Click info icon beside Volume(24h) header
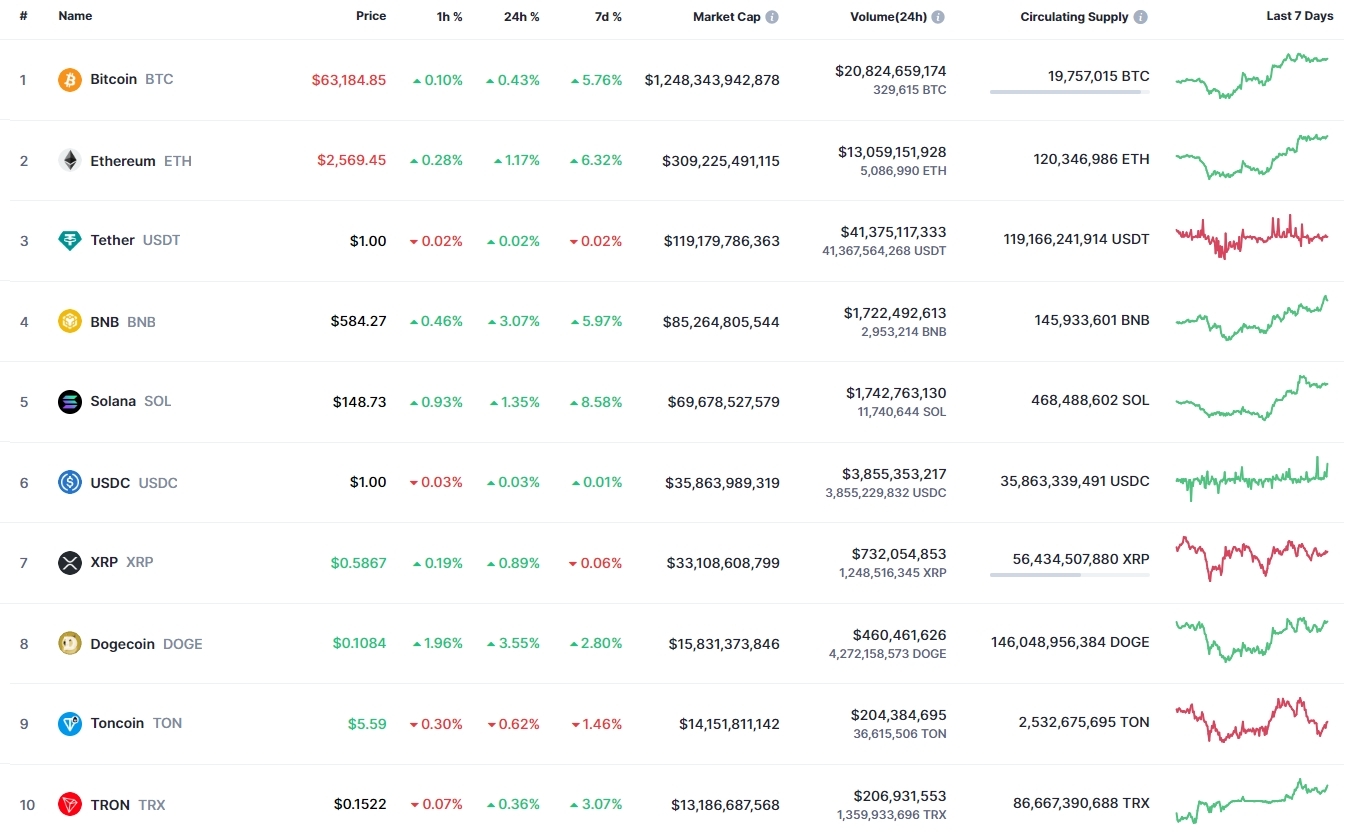The width and height of the screenshot is (1357, 839). pyautogui.click(x=938, y=17)
